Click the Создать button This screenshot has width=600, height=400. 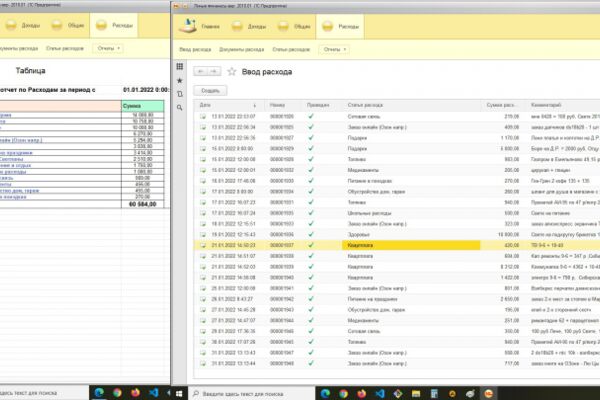(210, 91)
